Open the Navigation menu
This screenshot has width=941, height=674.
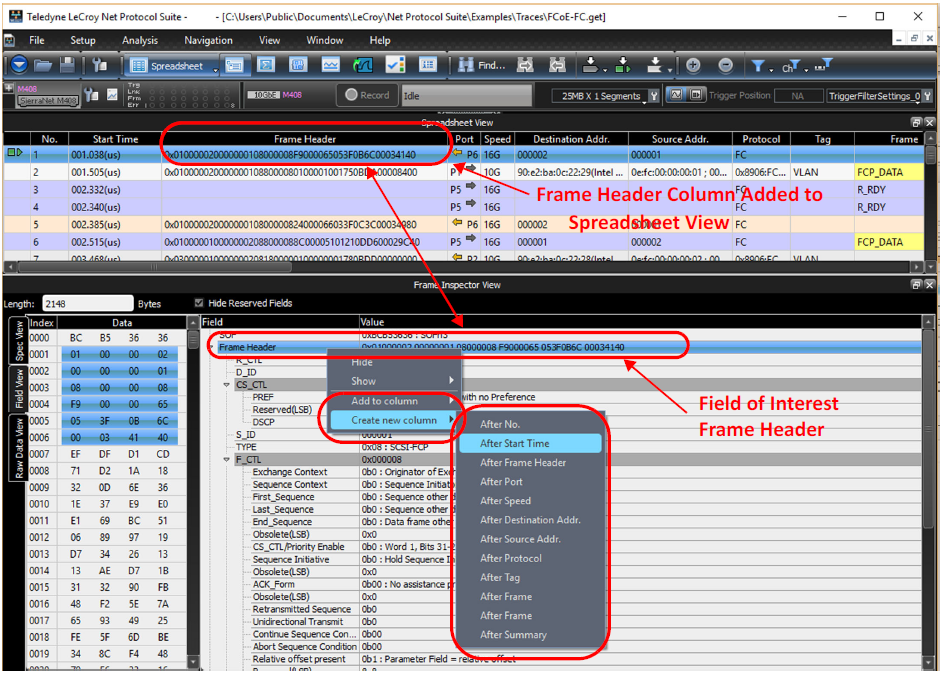point(208,40)
